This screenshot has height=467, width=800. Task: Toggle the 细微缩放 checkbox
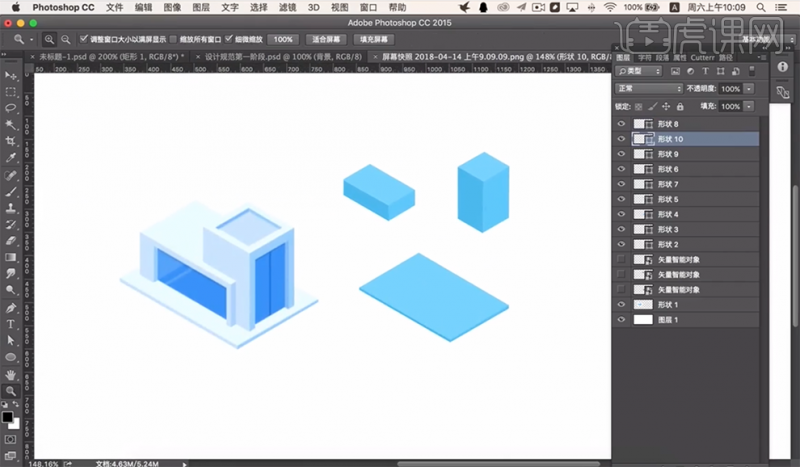coord(229,39)
